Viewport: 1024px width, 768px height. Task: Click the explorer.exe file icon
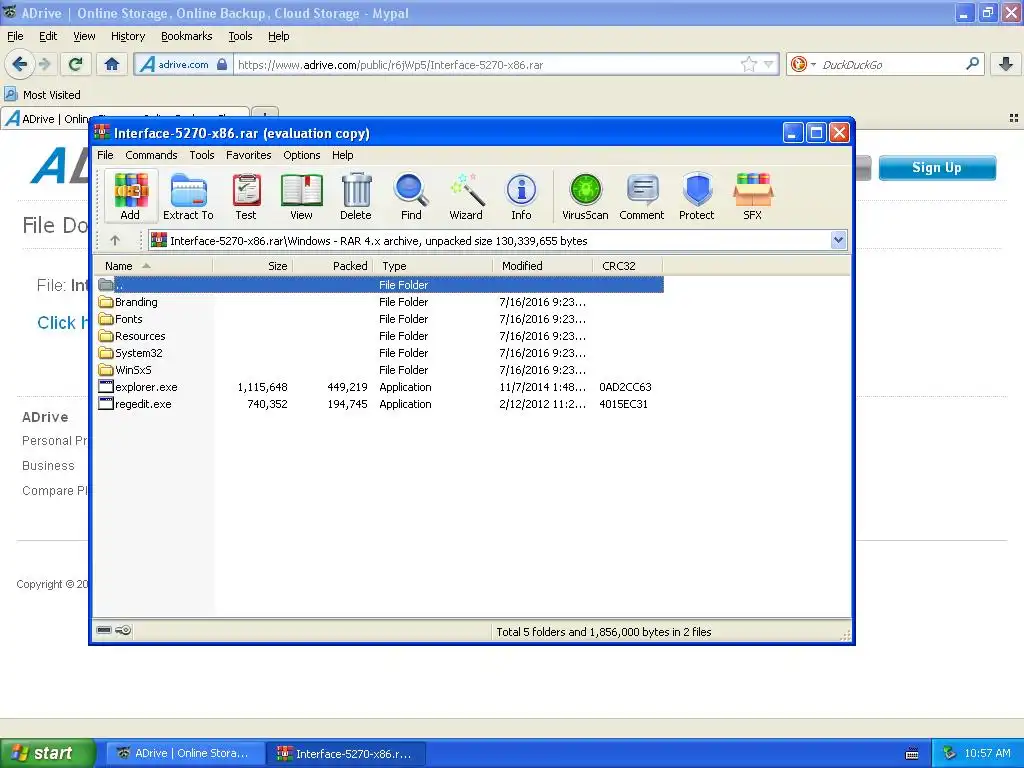pos(106,387)
